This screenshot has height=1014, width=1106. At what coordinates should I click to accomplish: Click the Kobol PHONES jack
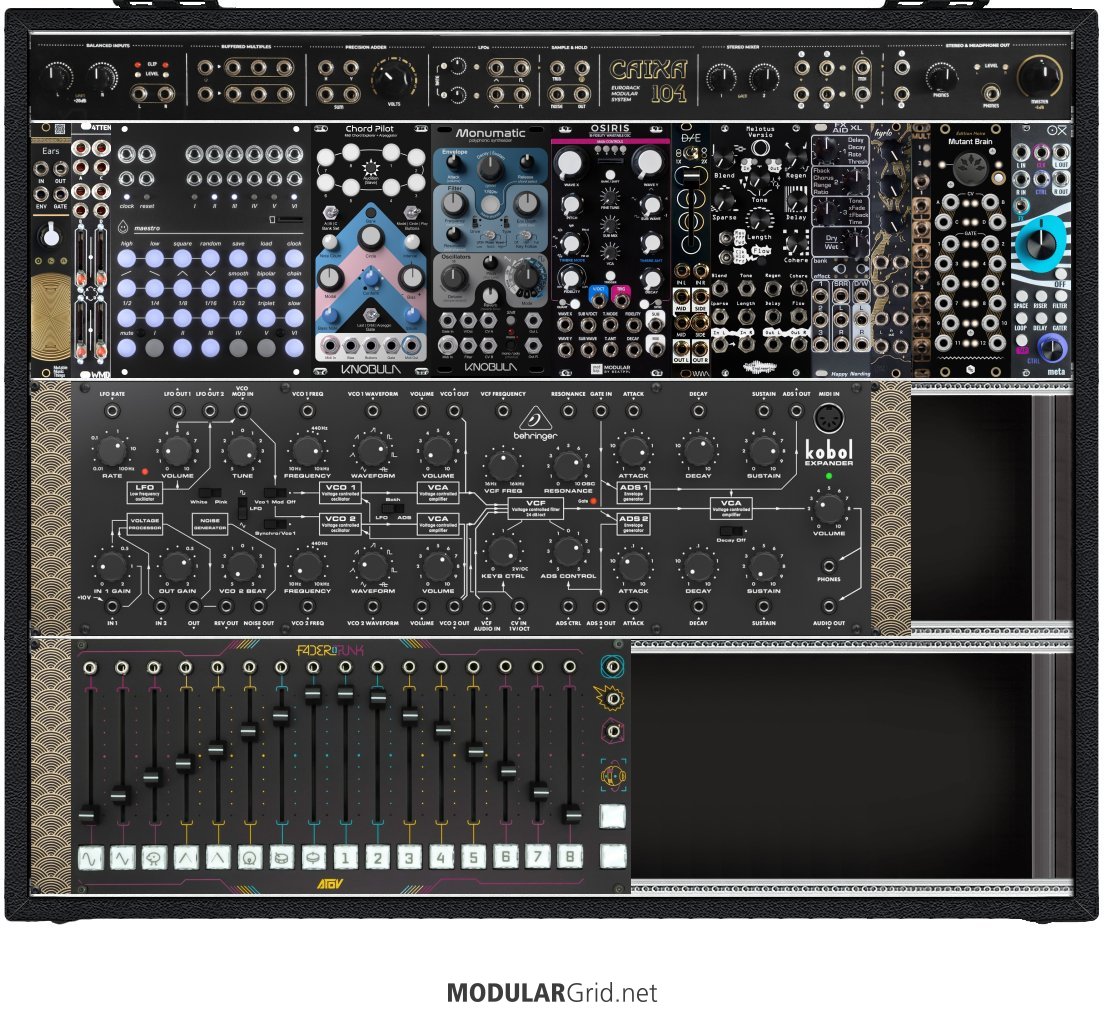coord(829,566)
